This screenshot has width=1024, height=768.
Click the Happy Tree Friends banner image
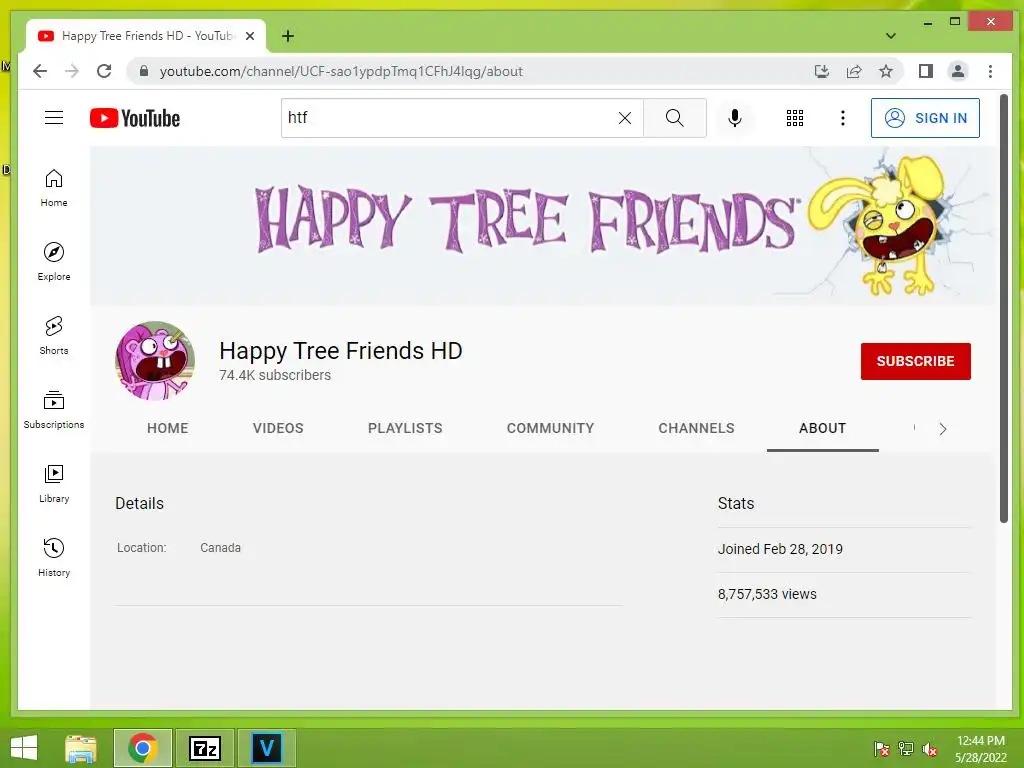point(543,226)
